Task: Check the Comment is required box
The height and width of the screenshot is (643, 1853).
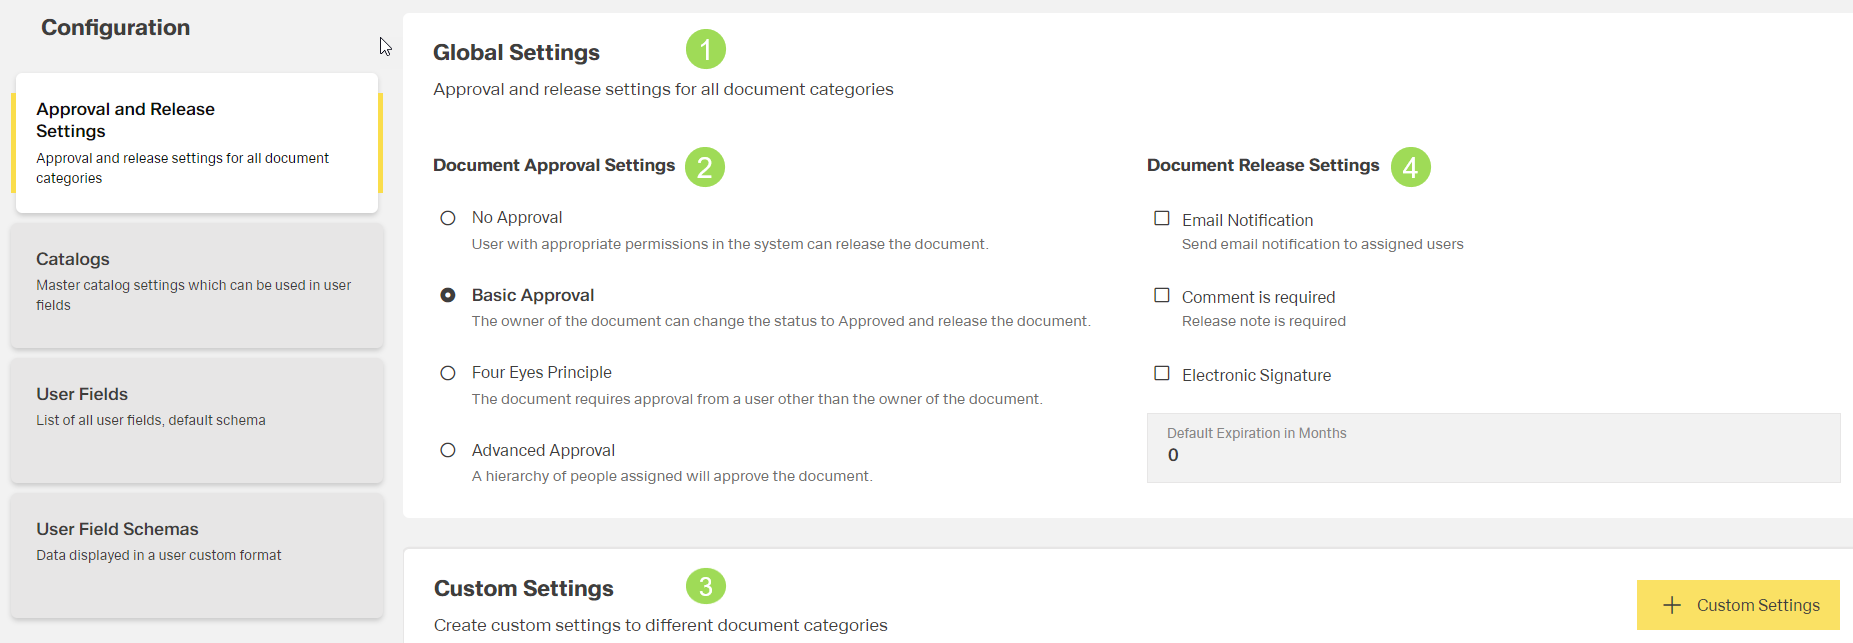Action: click(x=1162, y=295)
